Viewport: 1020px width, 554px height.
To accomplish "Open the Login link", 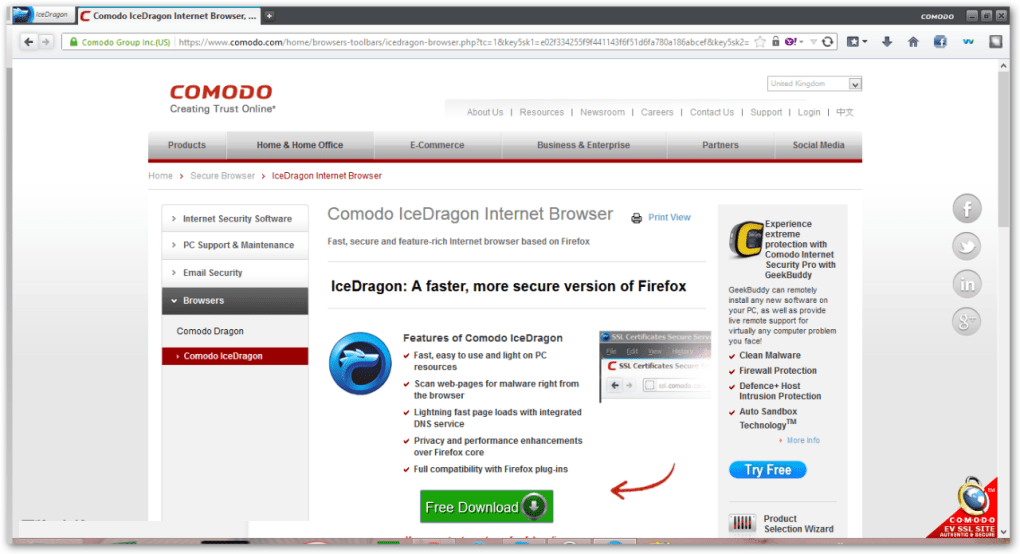I will tap(809, 112).
